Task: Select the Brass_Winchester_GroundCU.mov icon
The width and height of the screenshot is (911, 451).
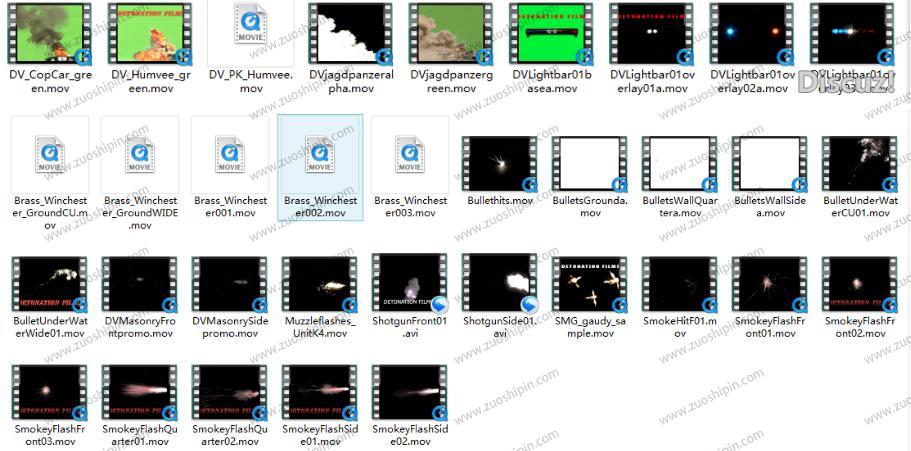Action: click(50, 154)
